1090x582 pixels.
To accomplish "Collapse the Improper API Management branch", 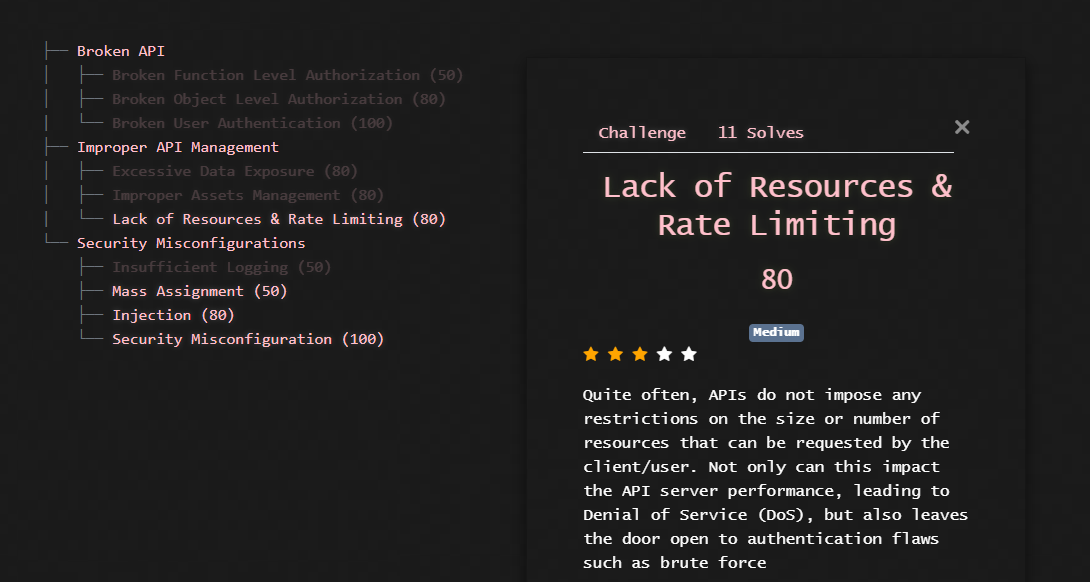I will click(177, 146).
